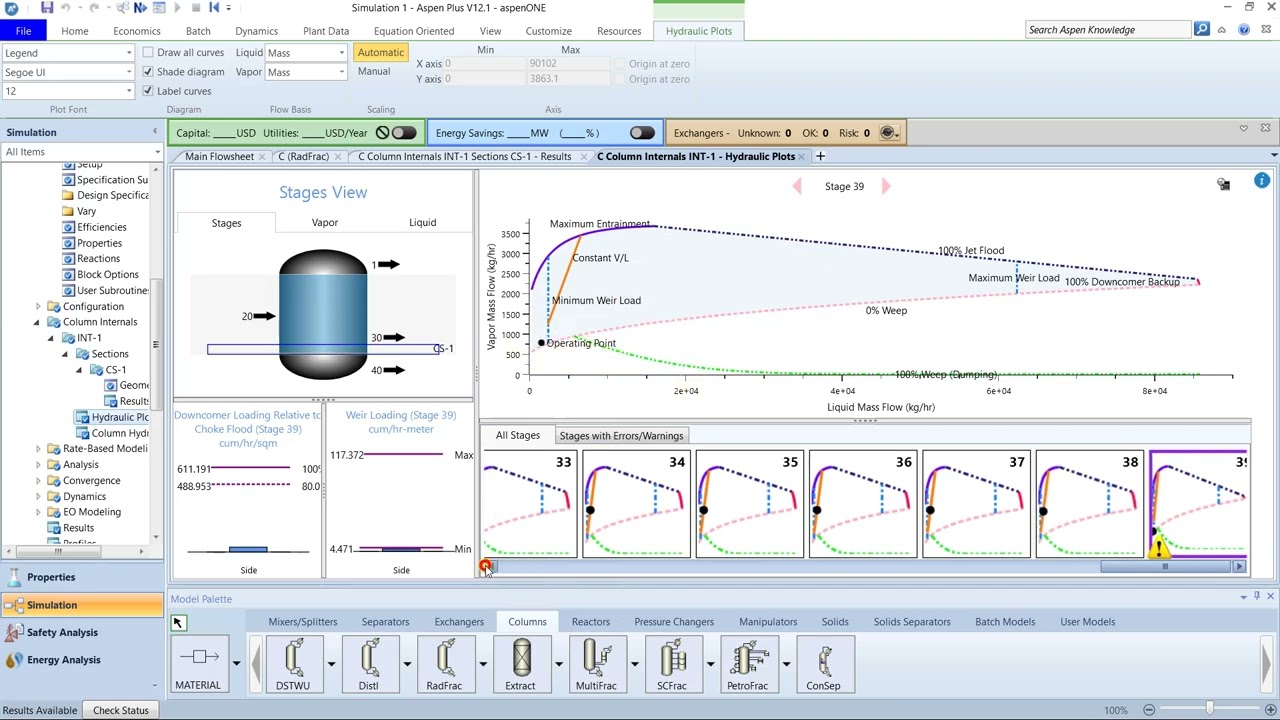
Task: Open the File menu
Action: (x=23, y=31)
